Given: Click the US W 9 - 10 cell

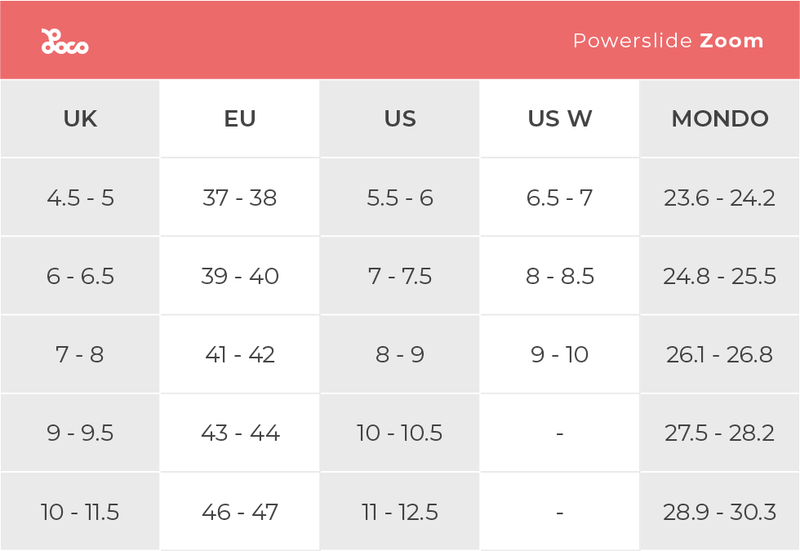Looking at the screenshot, I should pos(560,355).
